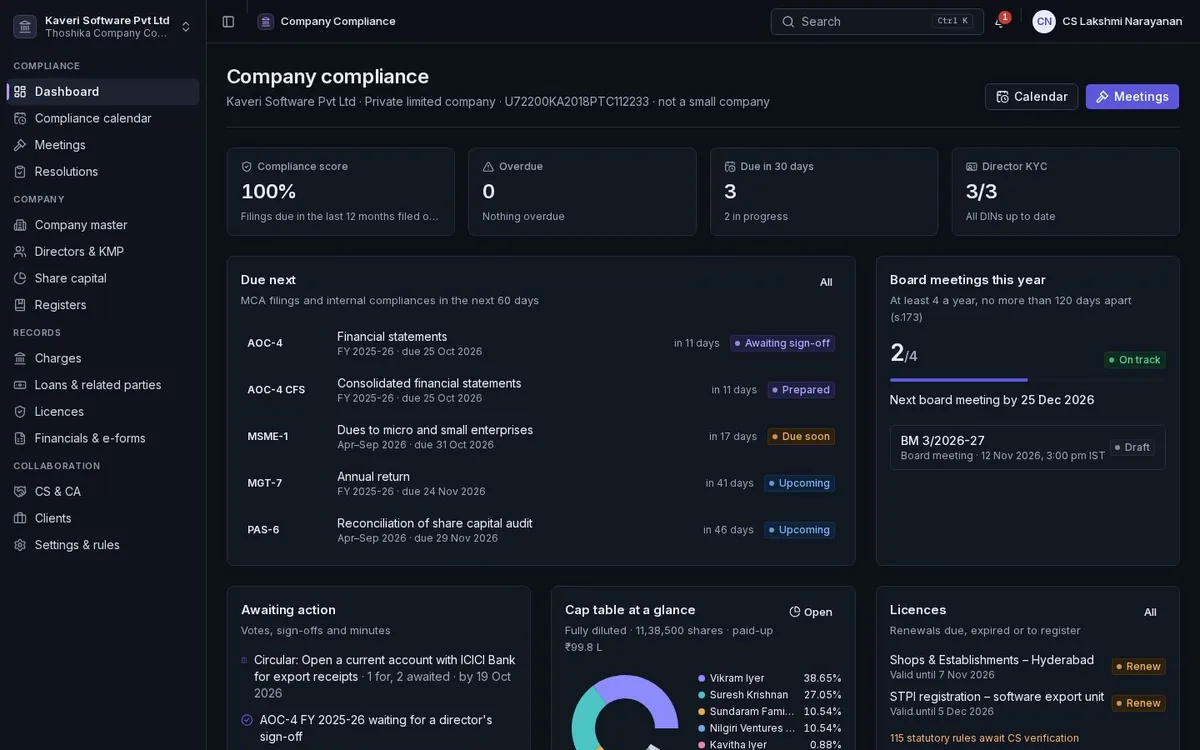The height and width of the screenshot is (750, 1200).
Task: Show All in Due next panel
Action: tap(826, 282)
